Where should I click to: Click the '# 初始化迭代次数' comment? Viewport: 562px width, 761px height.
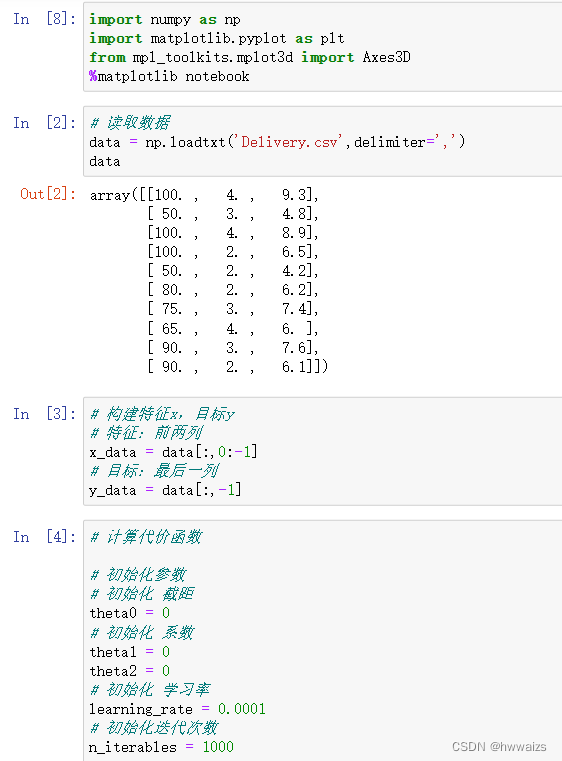pyautogui.click(x=154, y=728)
